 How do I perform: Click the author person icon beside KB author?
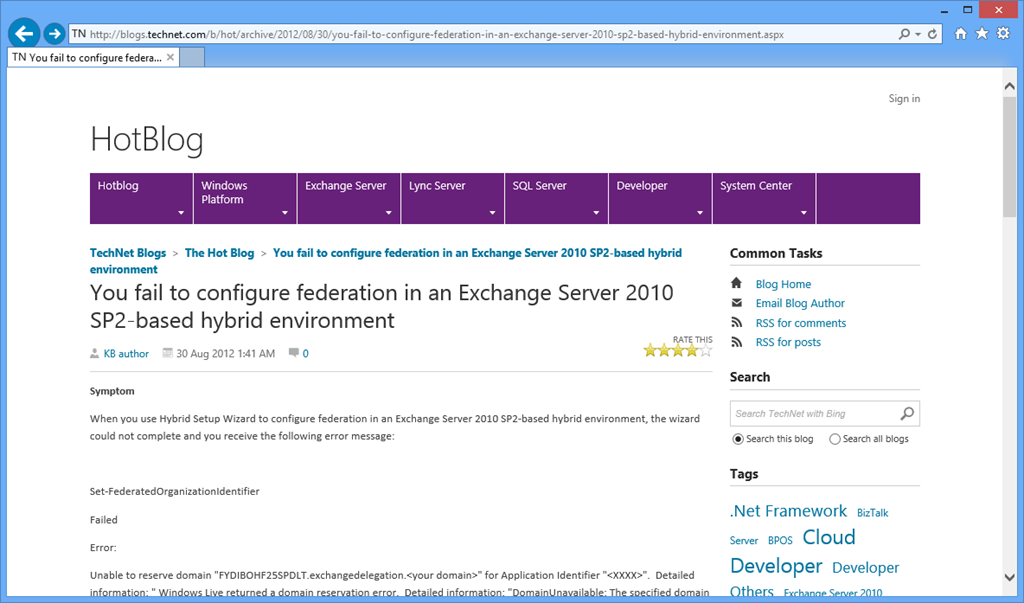coord(95,353)
